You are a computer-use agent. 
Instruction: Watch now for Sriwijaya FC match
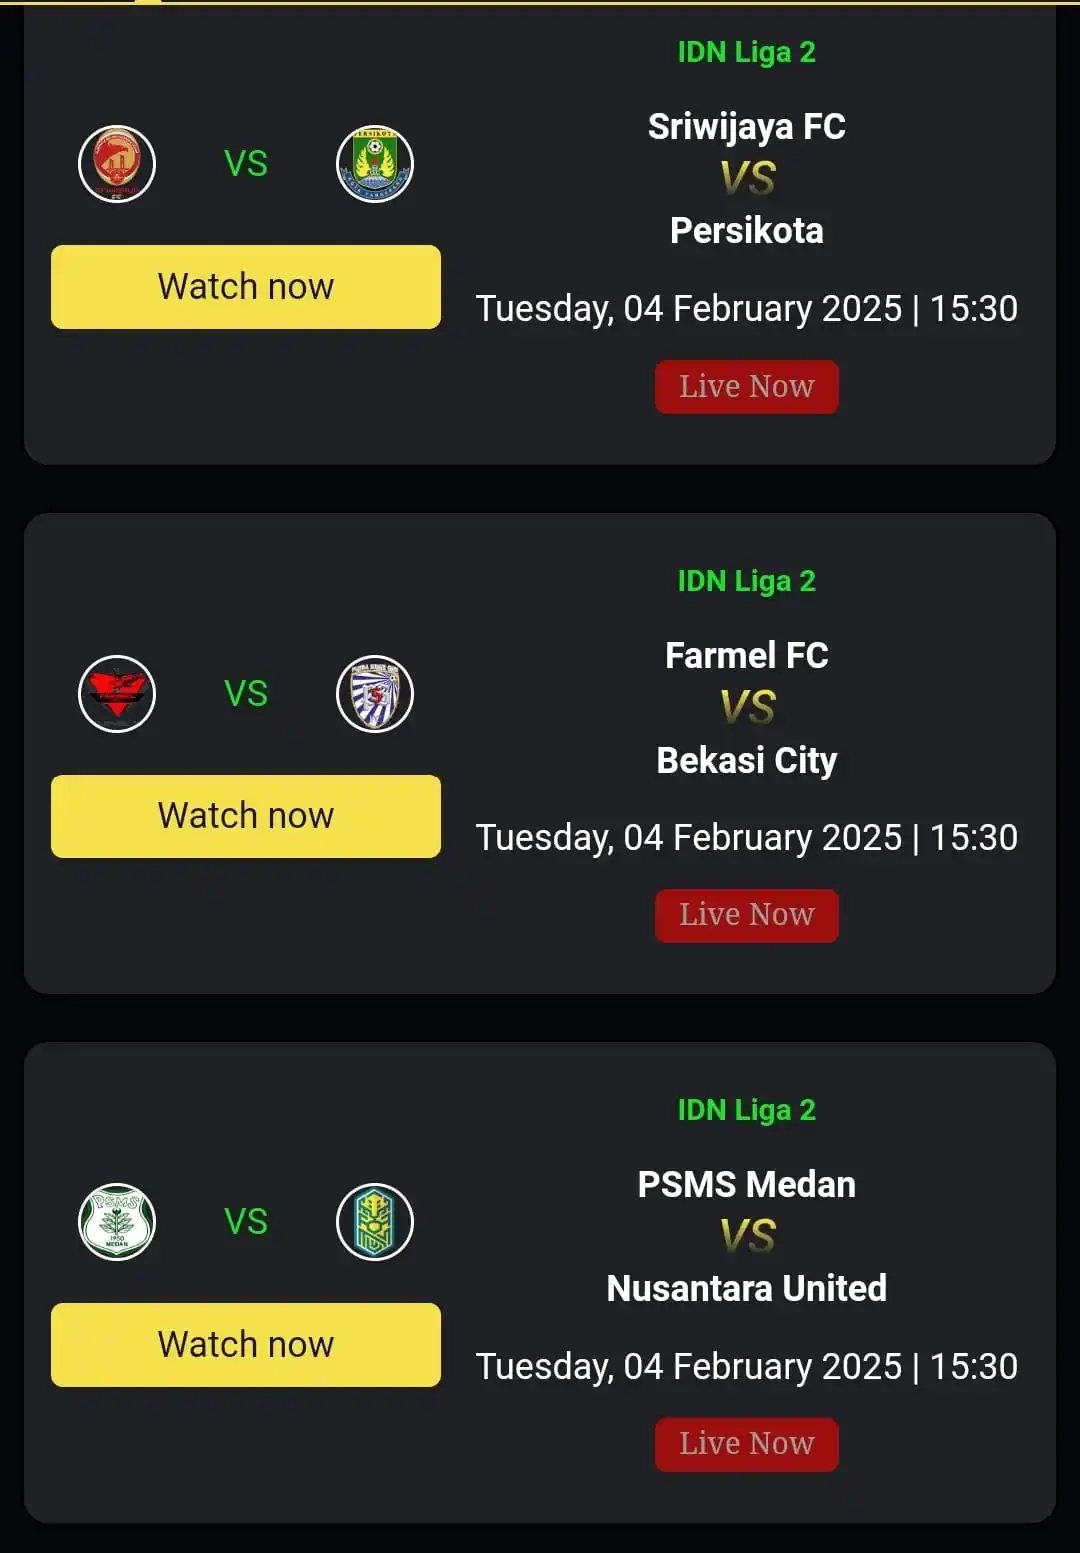246,287
